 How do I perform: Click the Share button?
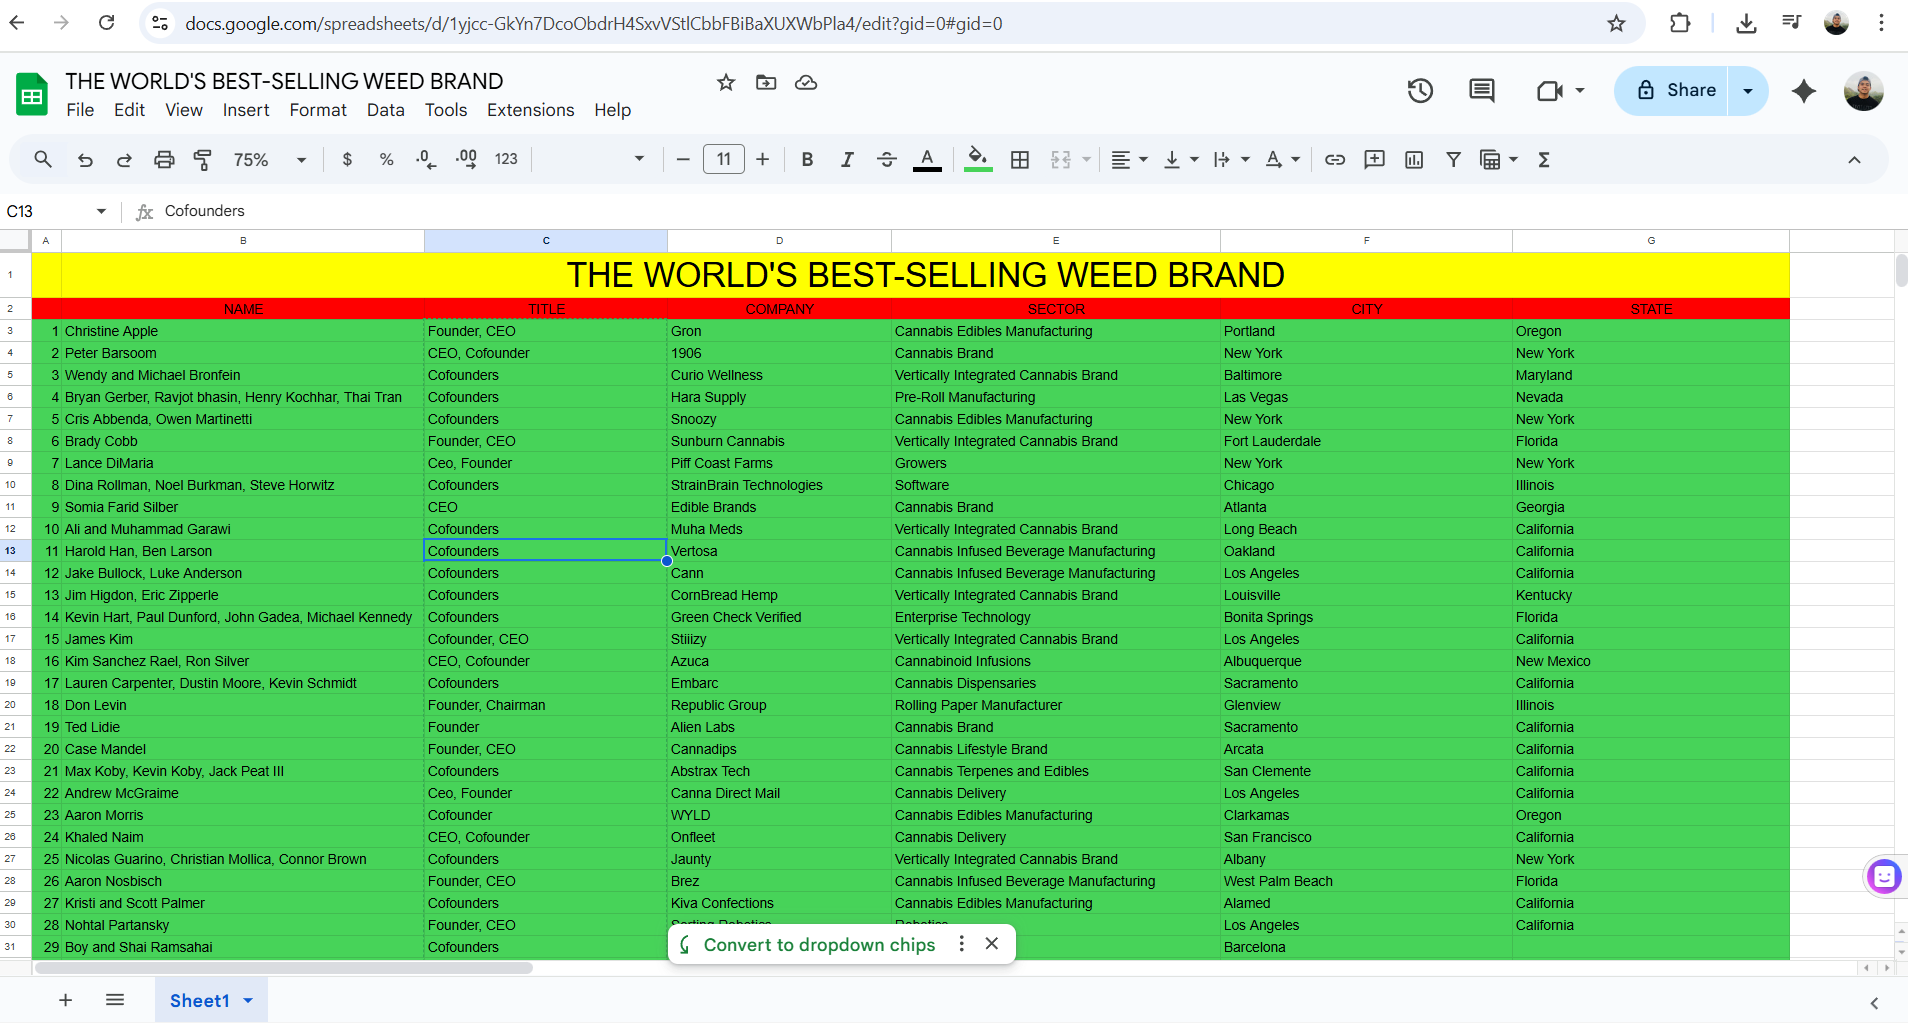[1675, 91]
